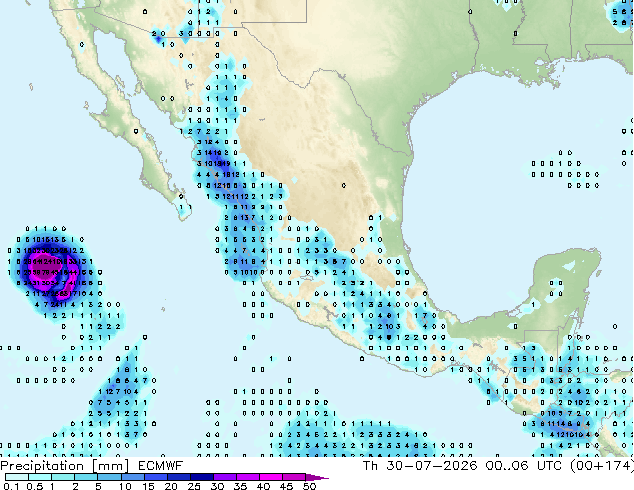Click the '[mm]' unit label
The image size is (634, 490).
point(111,466)
